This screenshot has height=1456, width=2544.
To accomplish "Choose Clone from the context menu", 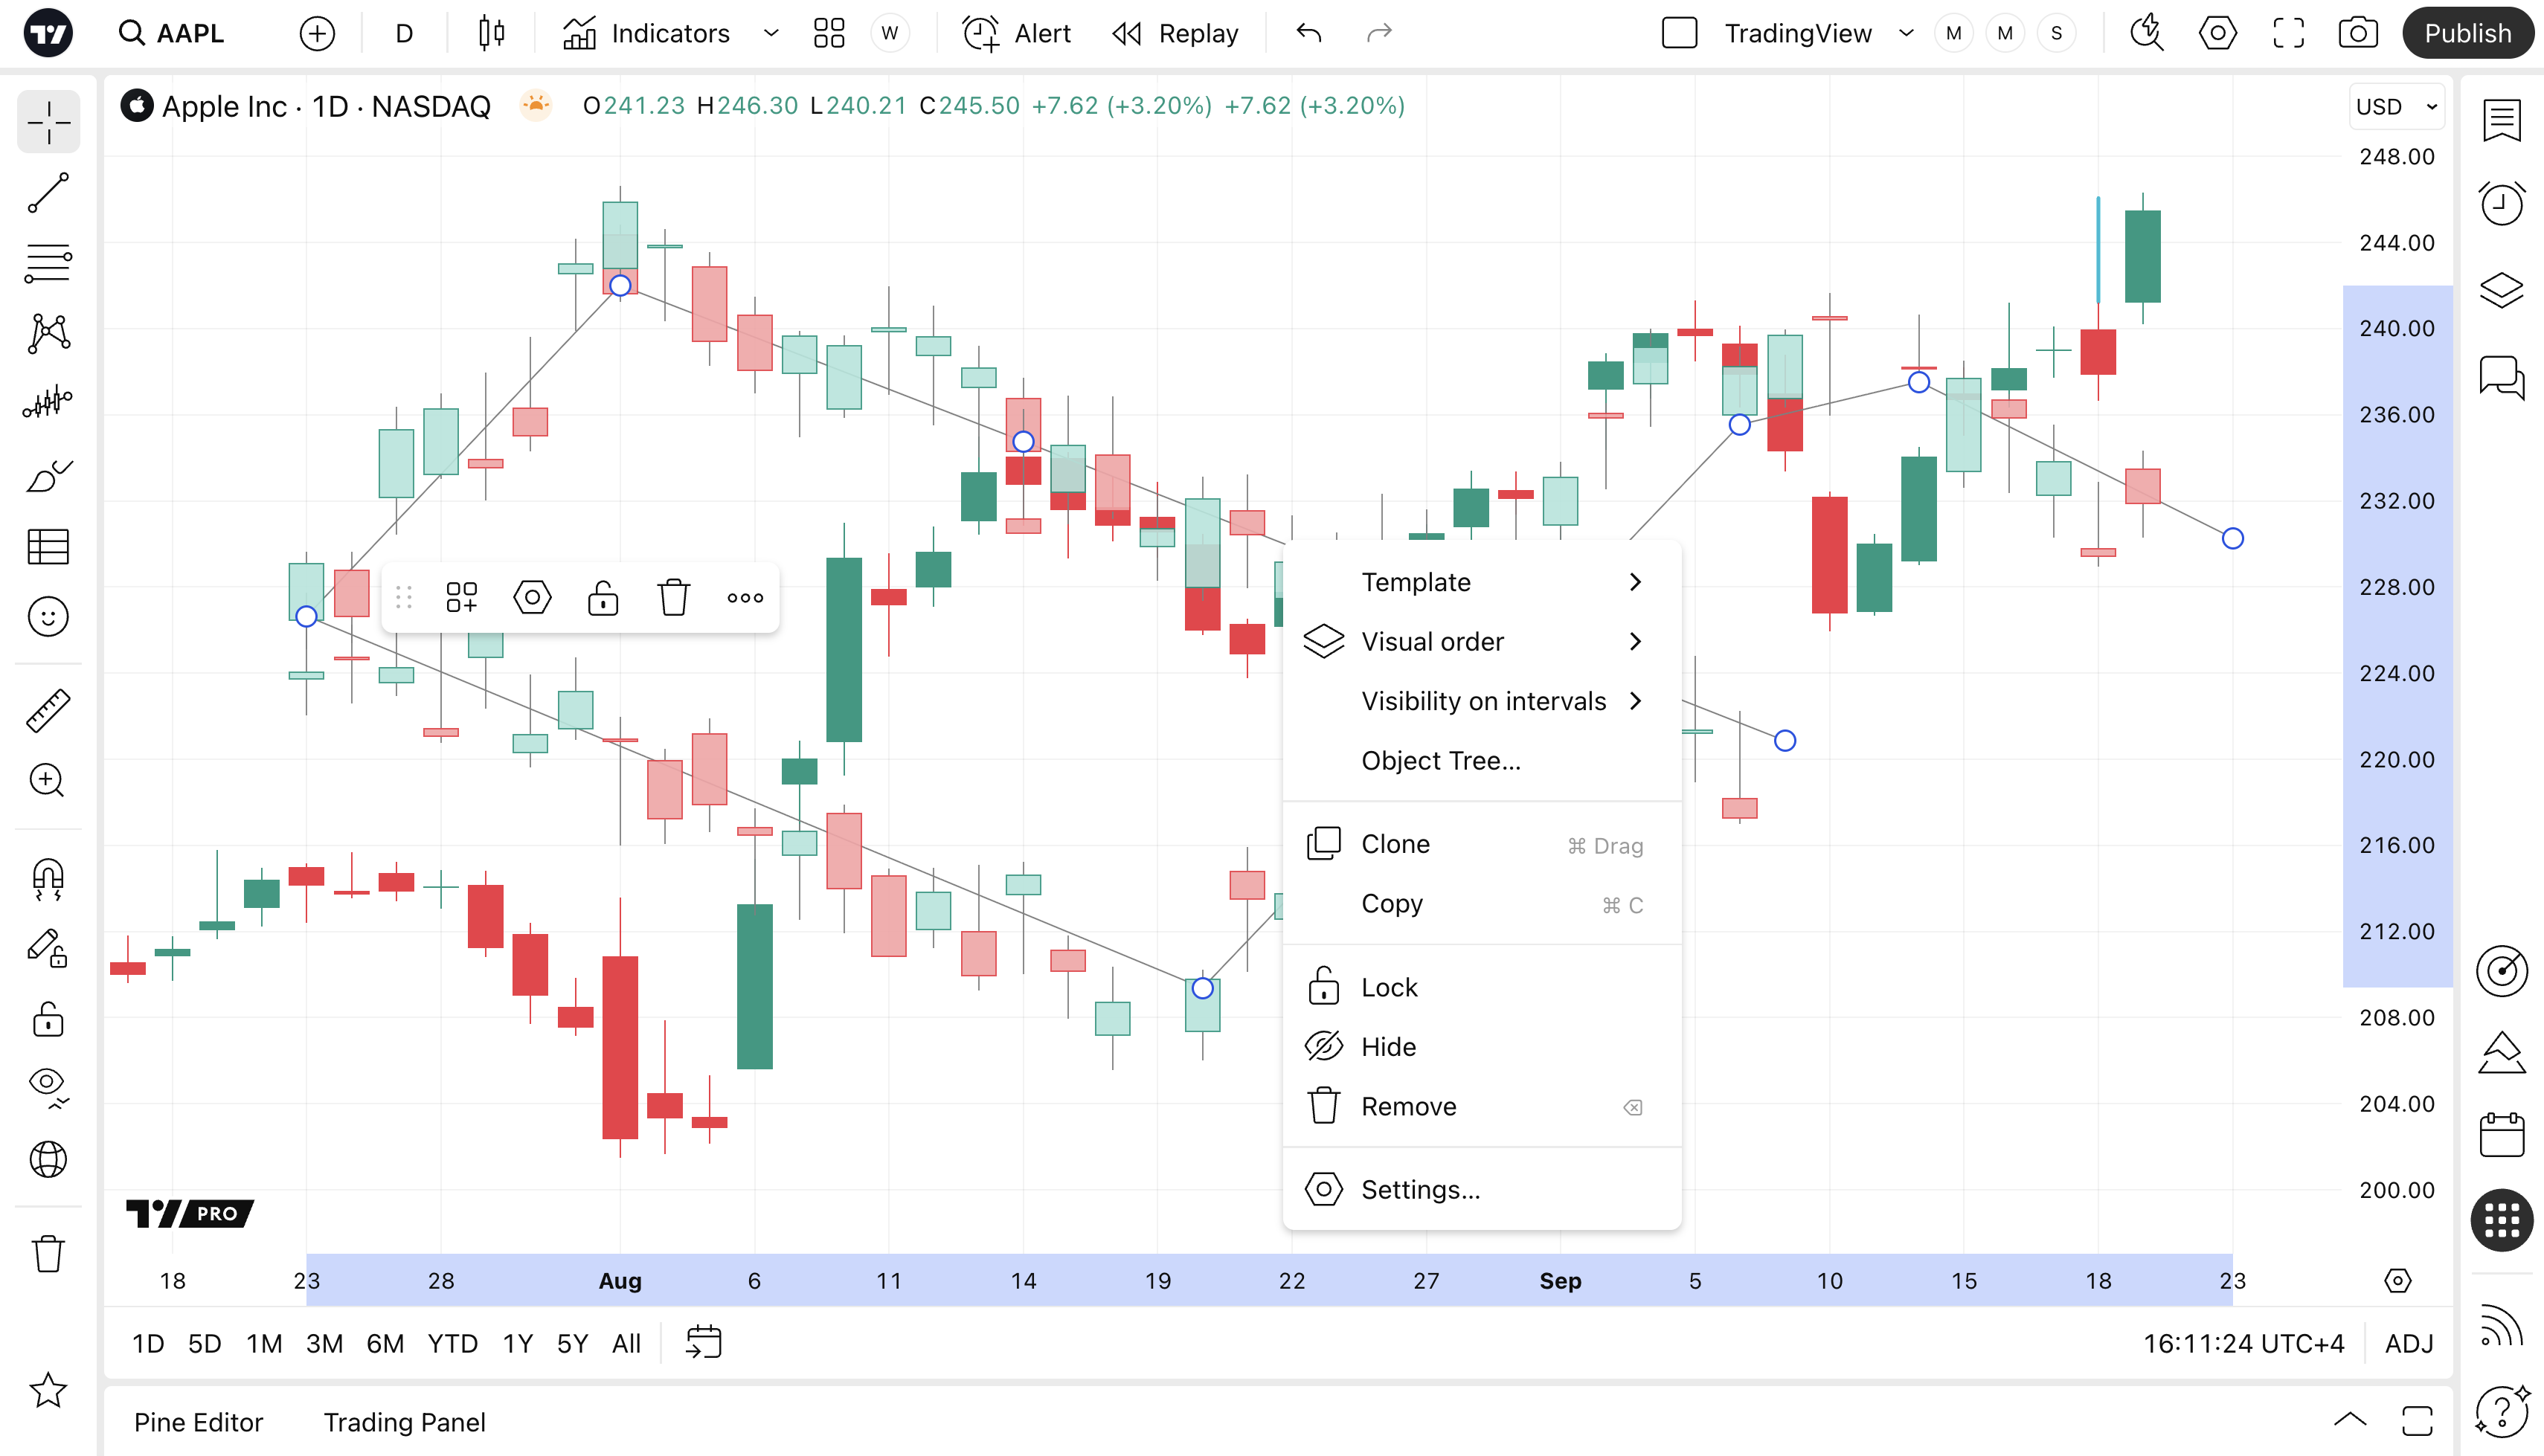I will [1395, 844].
